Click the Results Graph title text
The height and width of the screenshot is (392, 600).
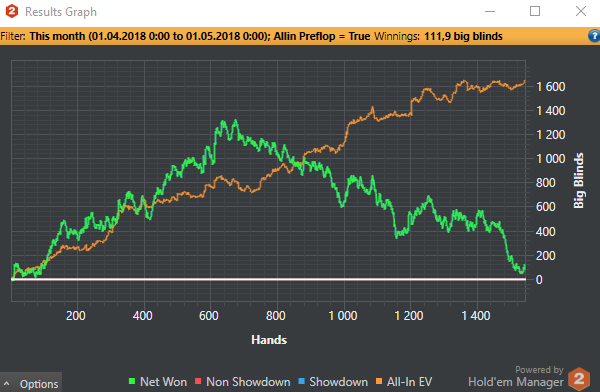[x=61, y=12]
